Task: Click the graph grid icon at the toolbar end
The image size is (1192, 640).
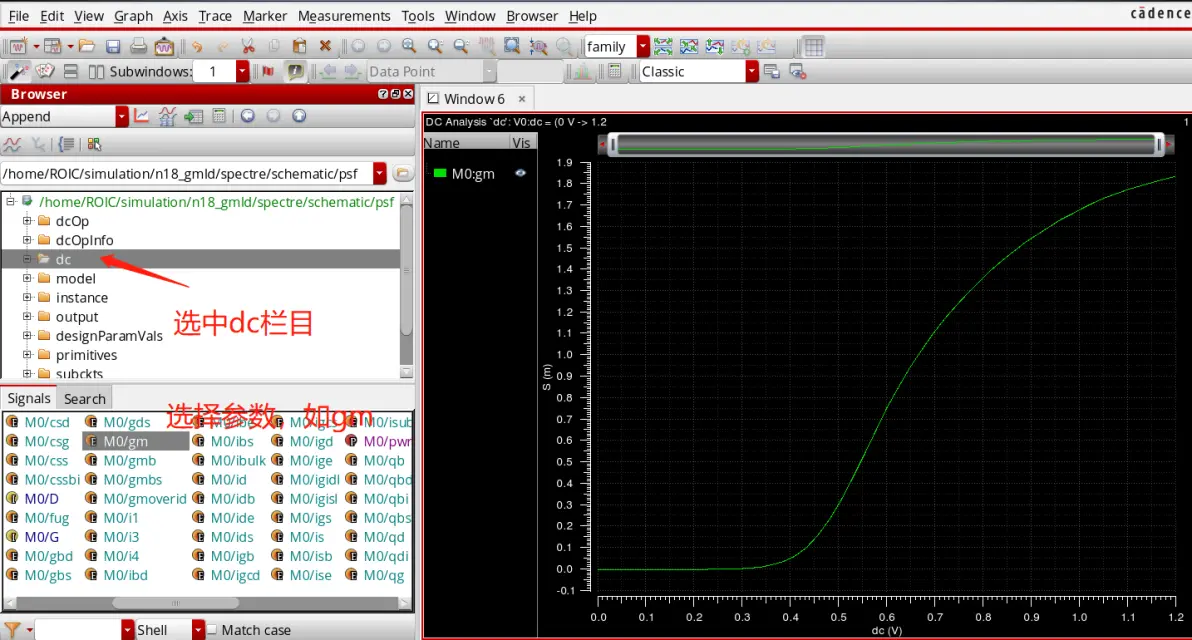Action: click(813, 46)
